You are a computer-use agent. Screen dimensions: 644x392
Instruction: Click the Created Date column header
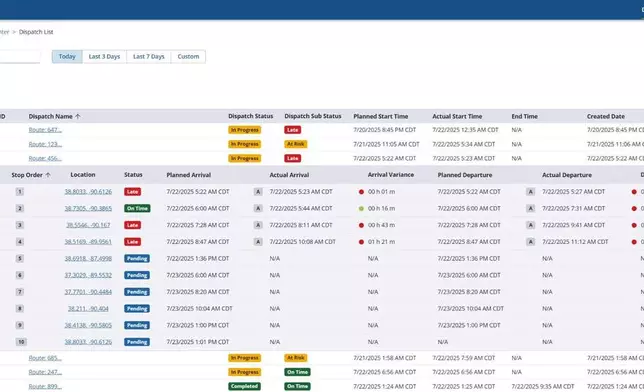point(606,117)
